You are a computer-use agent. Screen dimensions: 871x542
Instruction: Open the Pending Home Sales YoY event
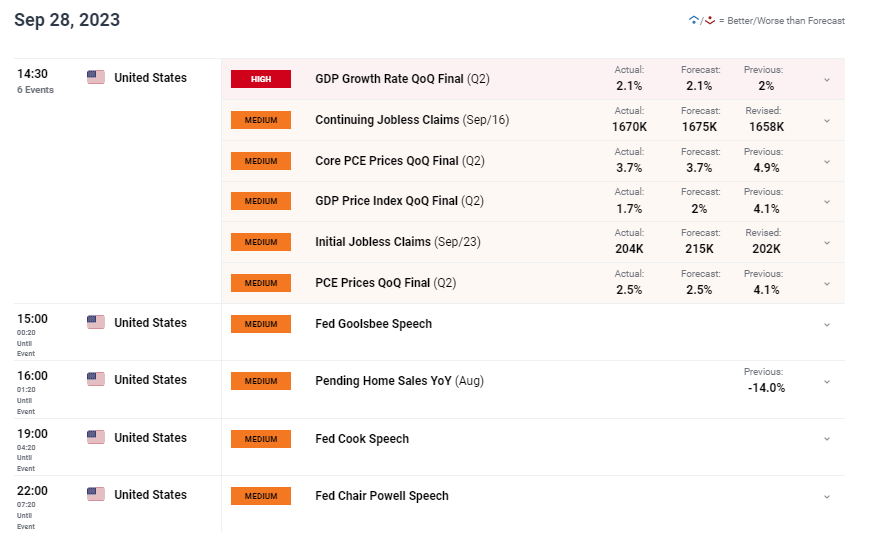pyautogui.click(x=399, y=381)
